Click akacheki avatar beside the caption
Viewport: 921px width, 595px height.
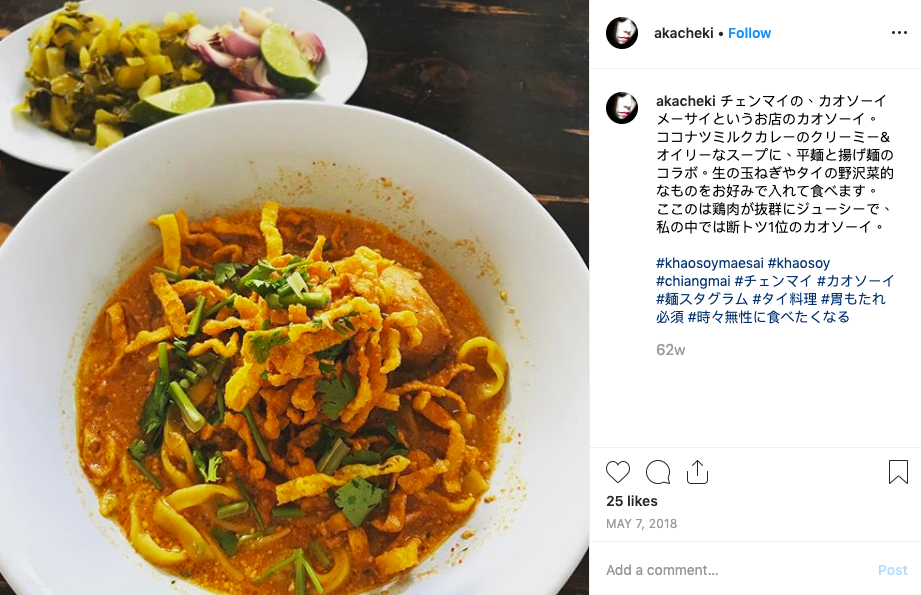(621, 108)
